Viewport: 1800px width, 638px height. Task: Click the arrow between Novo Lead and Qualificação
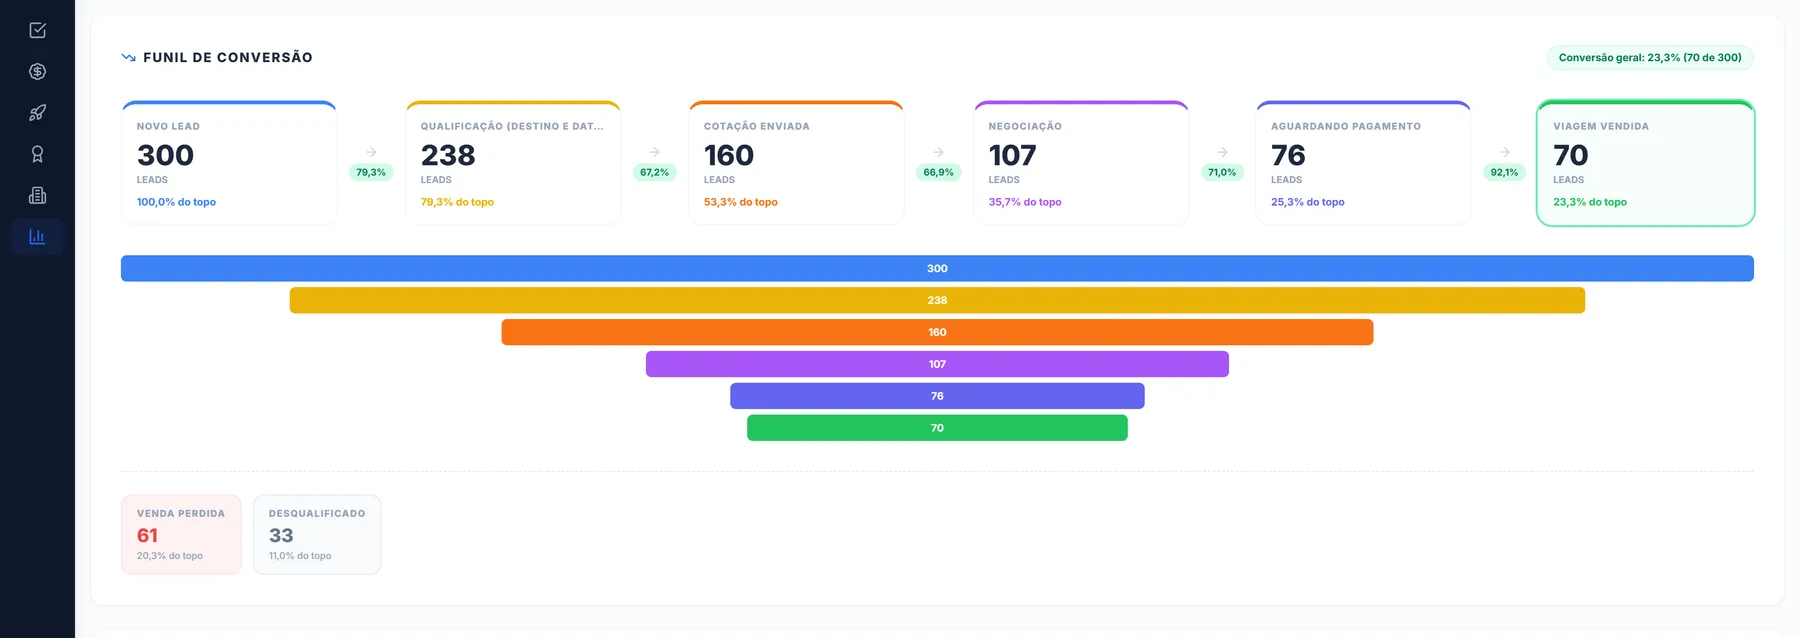pos(371,152)
